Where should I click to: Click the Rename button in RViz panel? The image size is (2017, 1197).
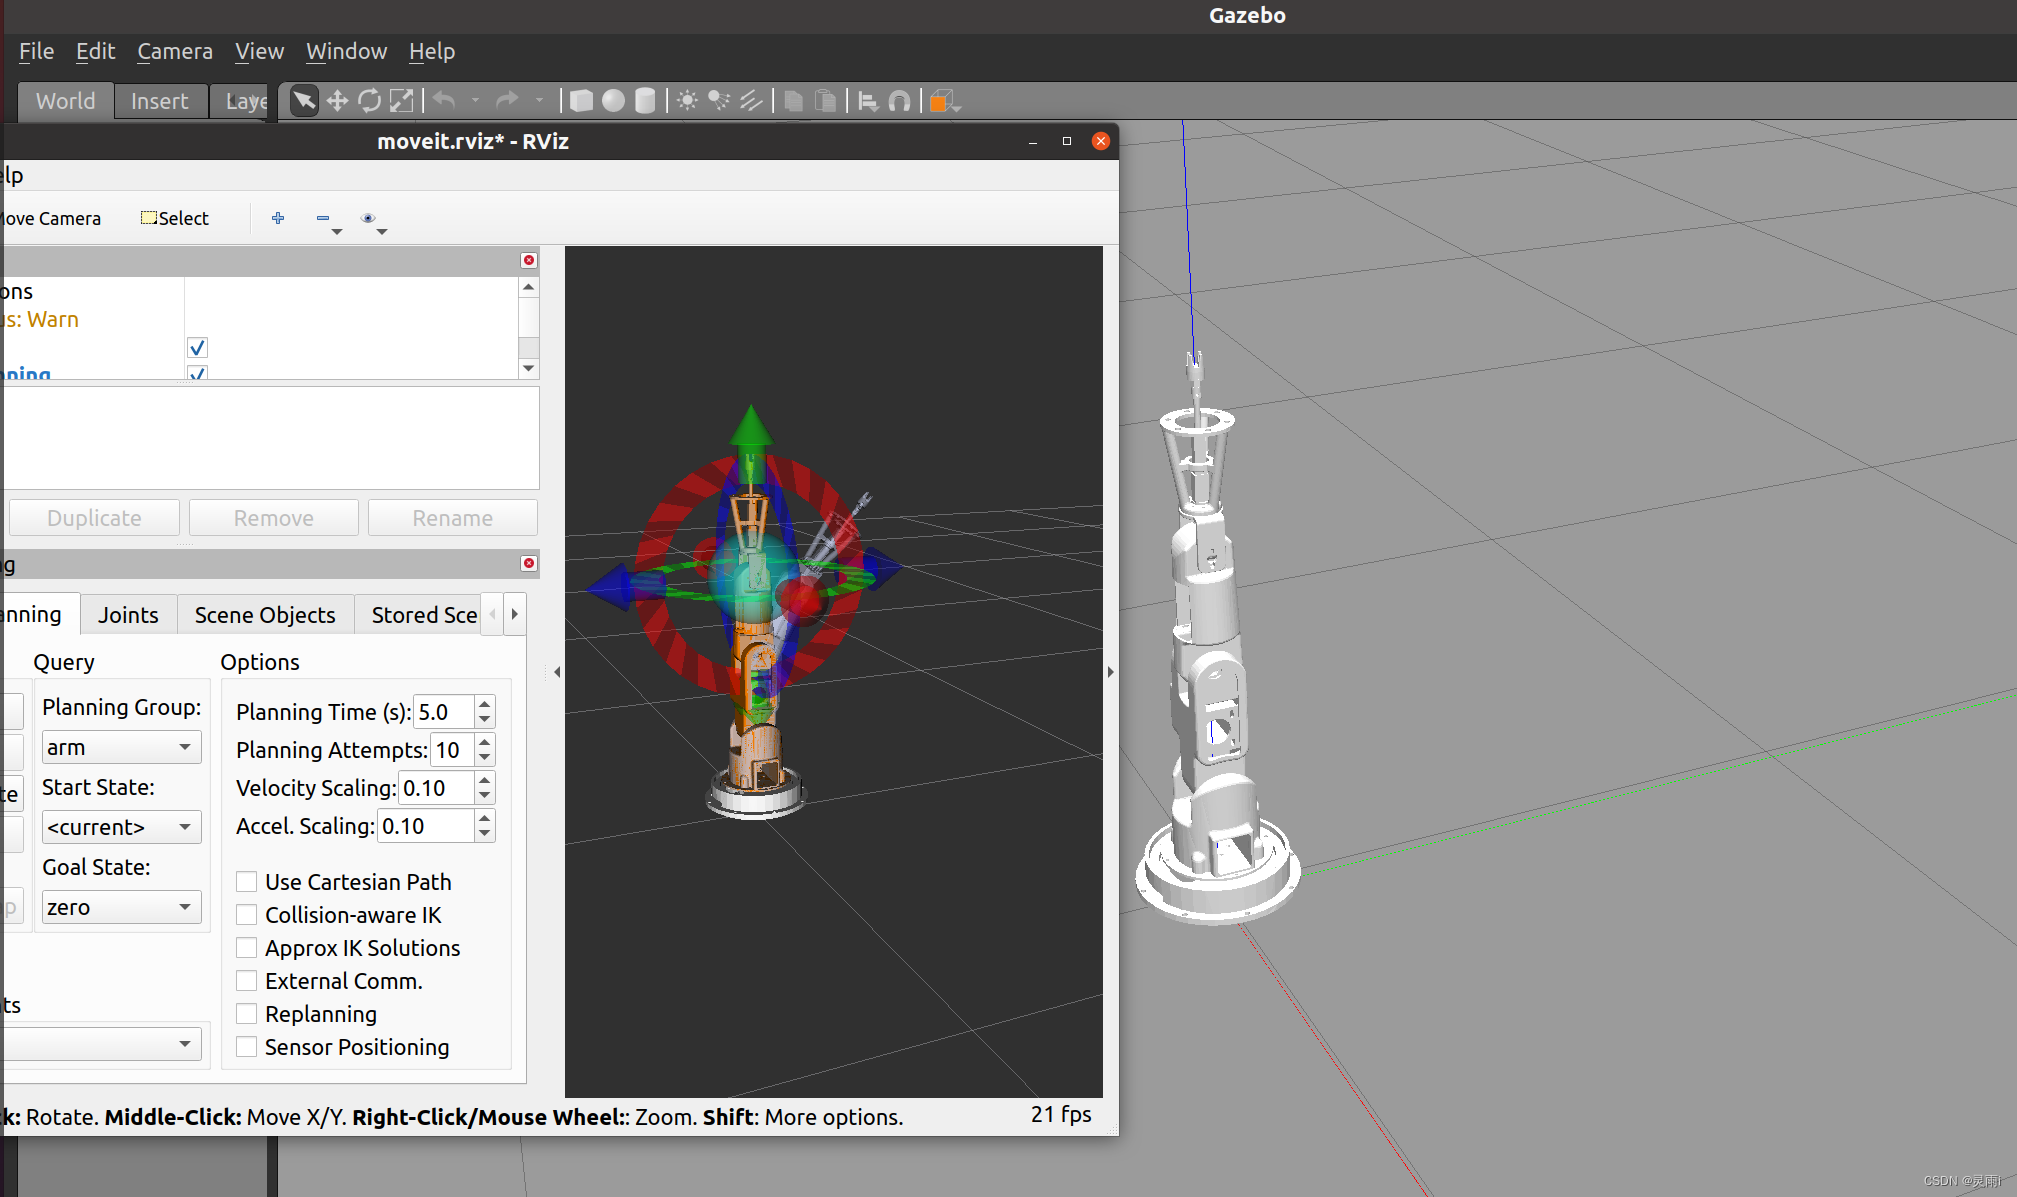pos(452,517)
